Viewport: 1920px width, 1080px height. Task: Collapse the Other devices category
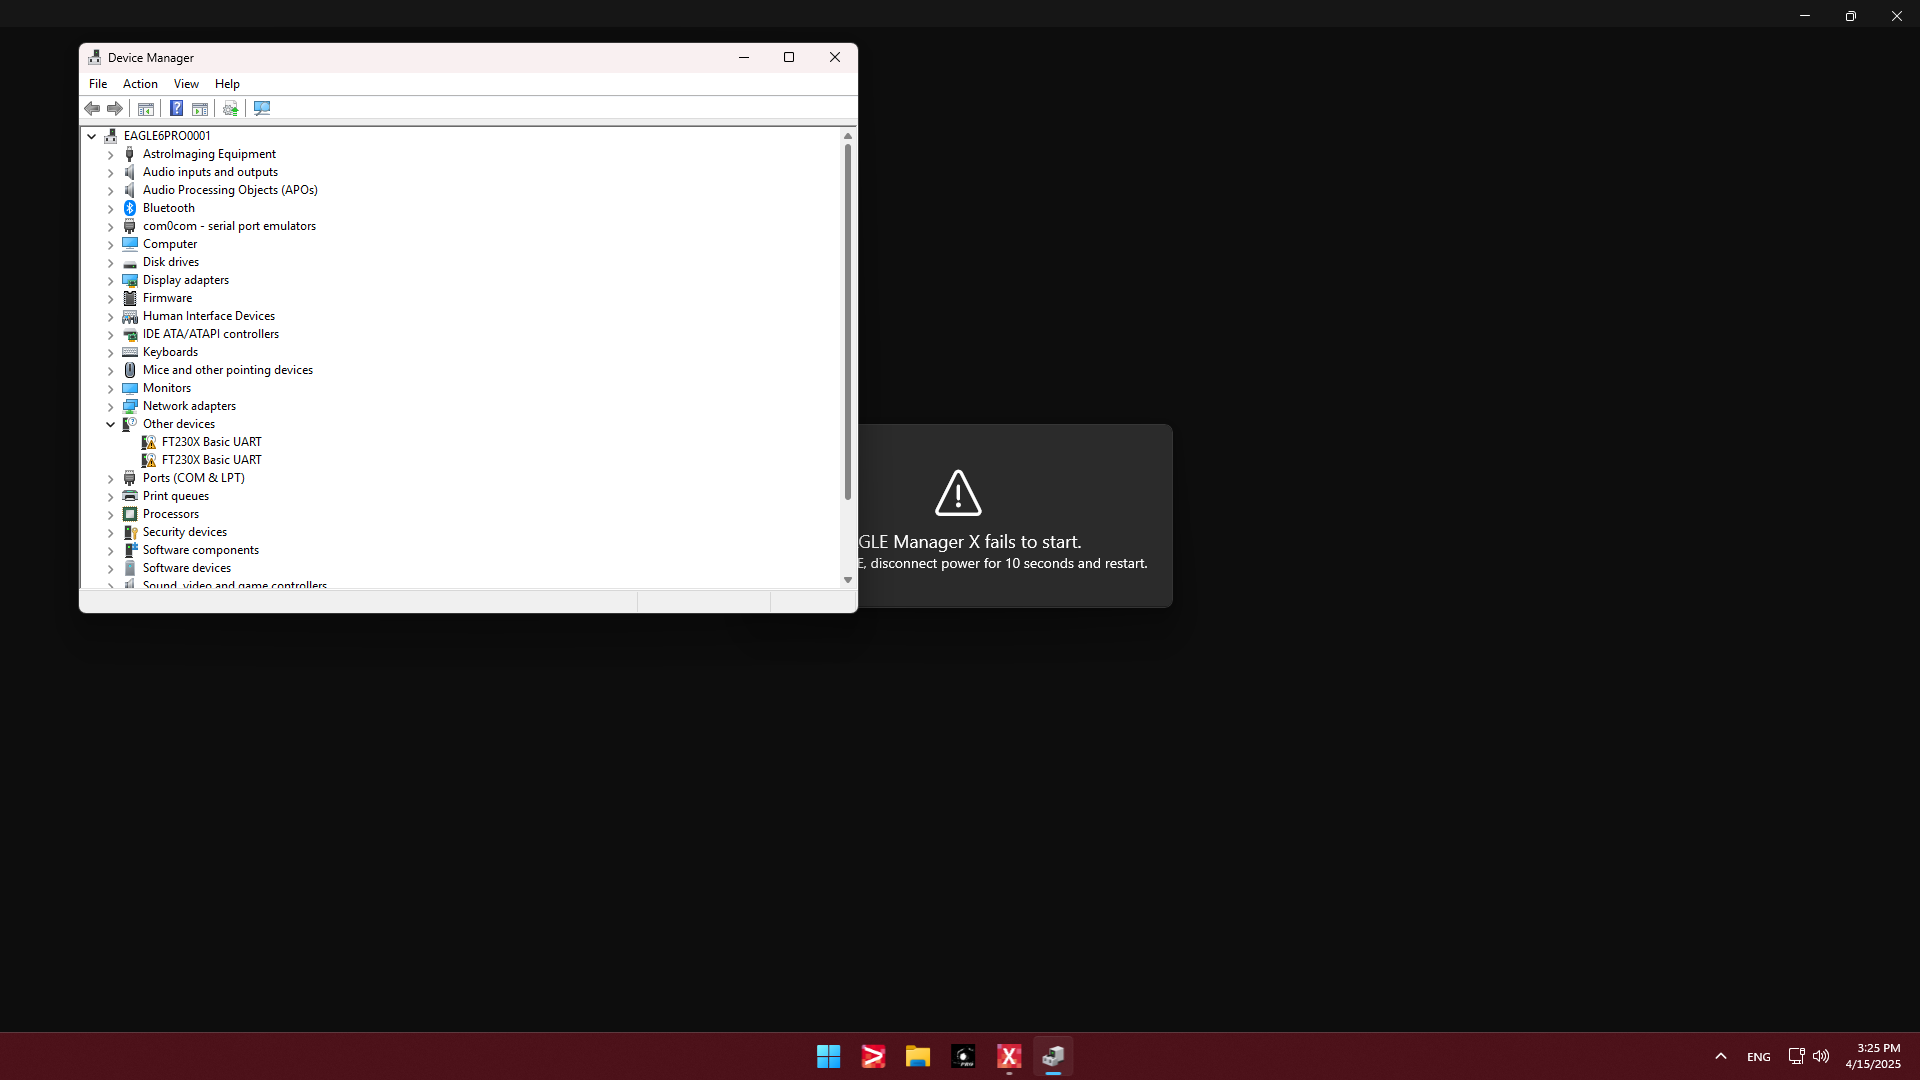(x=111, y=424)
